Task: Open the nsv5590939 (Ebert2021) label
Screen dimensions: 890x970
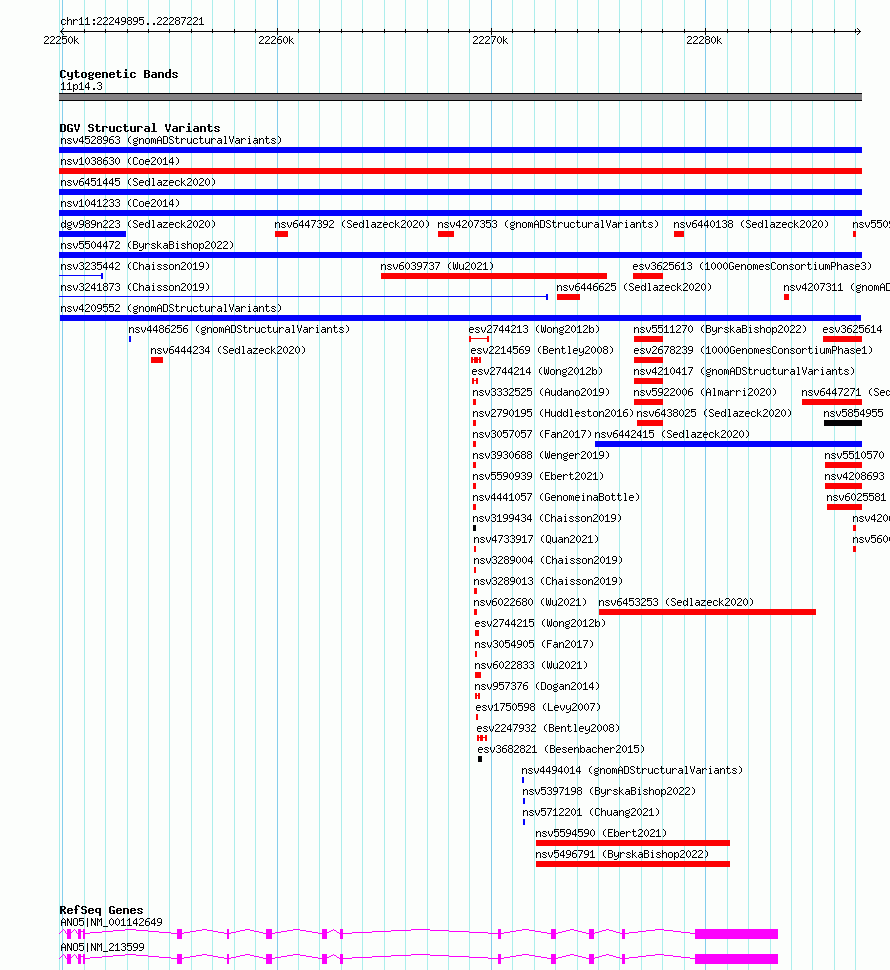Action: point(538,477)
